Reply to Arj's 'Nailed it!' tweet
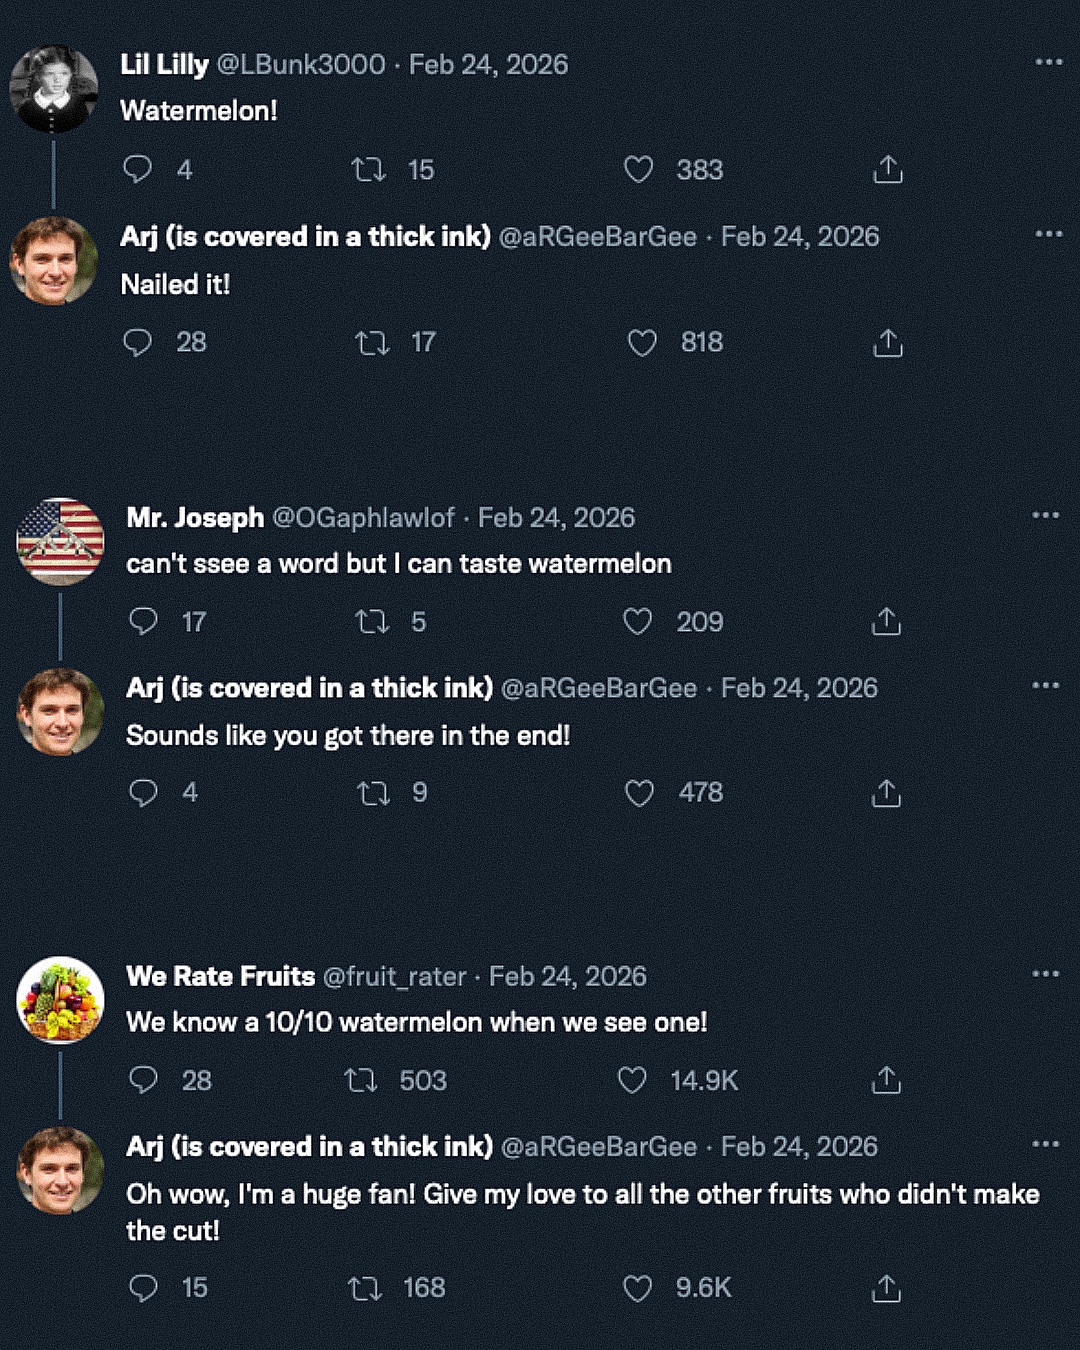Screen dimensions: 1080x1350 click(137, 343)
